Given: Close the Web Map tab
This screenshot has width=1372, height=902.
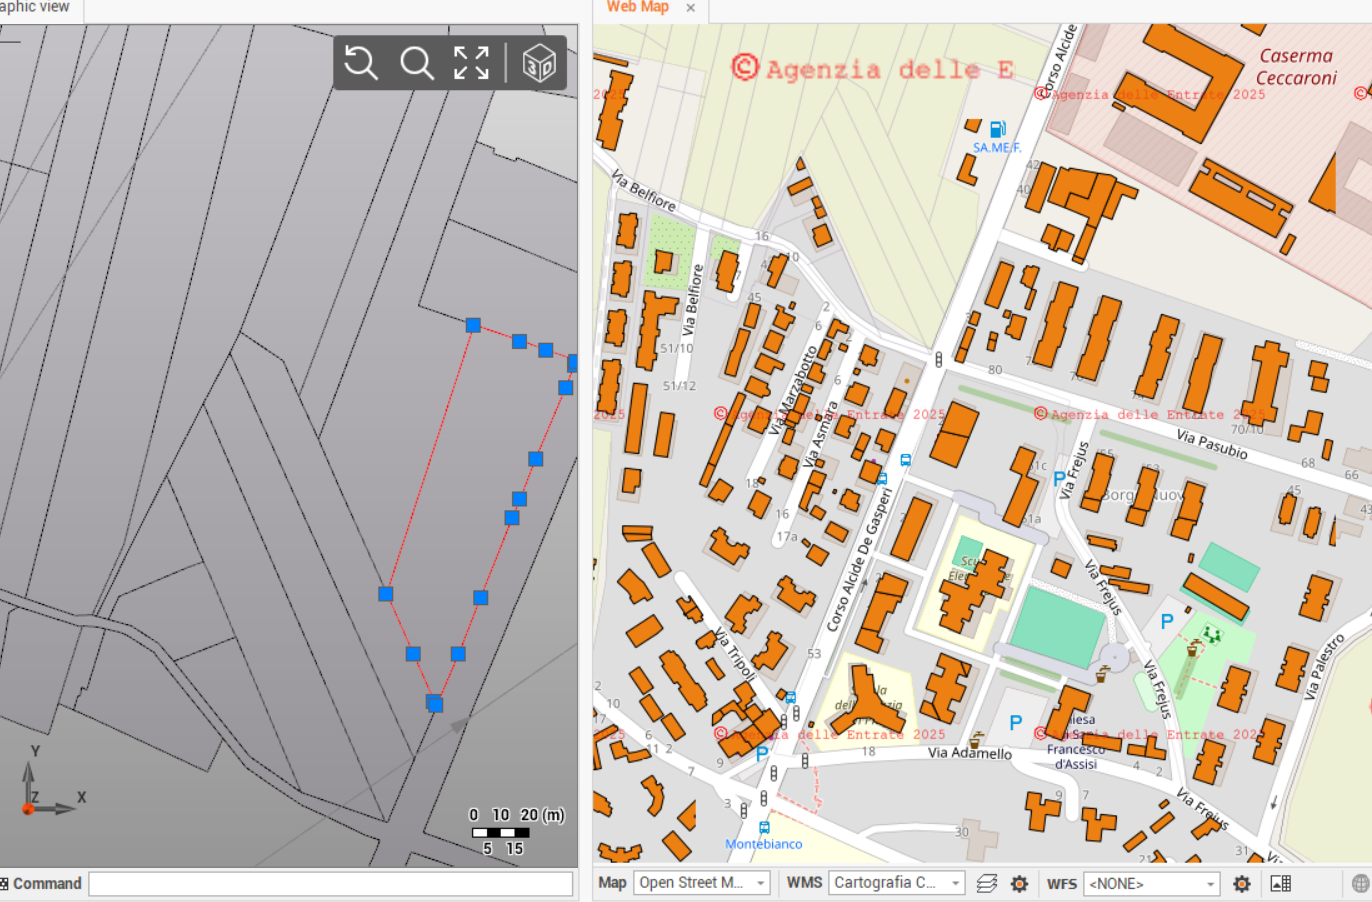Looking at the screenshot, I should [690, 8].
